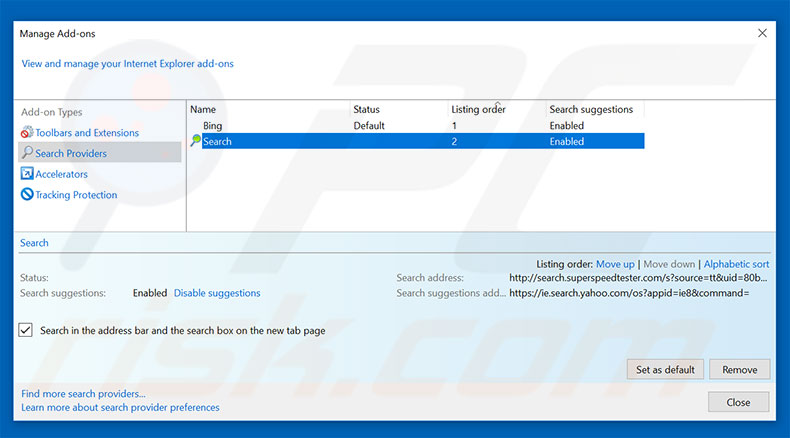Click Move up listing order link
The image size is (790, 438).
615,264
